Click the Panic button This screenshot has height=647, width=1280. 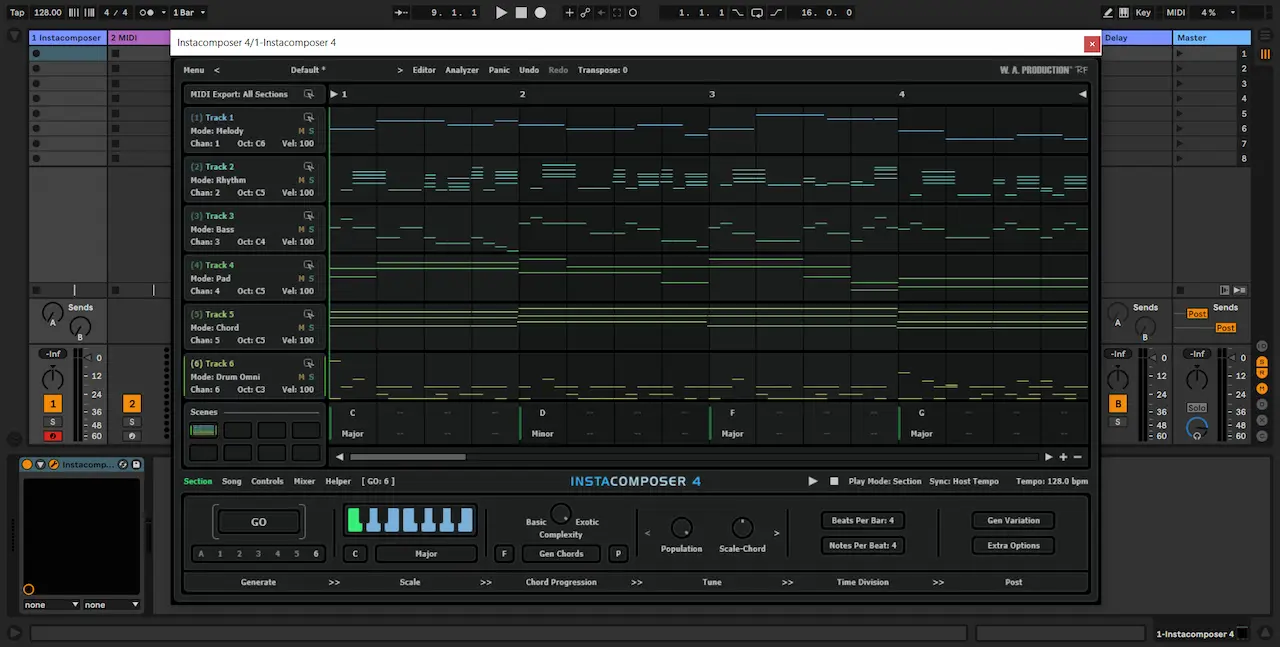[x=499, y=70]
